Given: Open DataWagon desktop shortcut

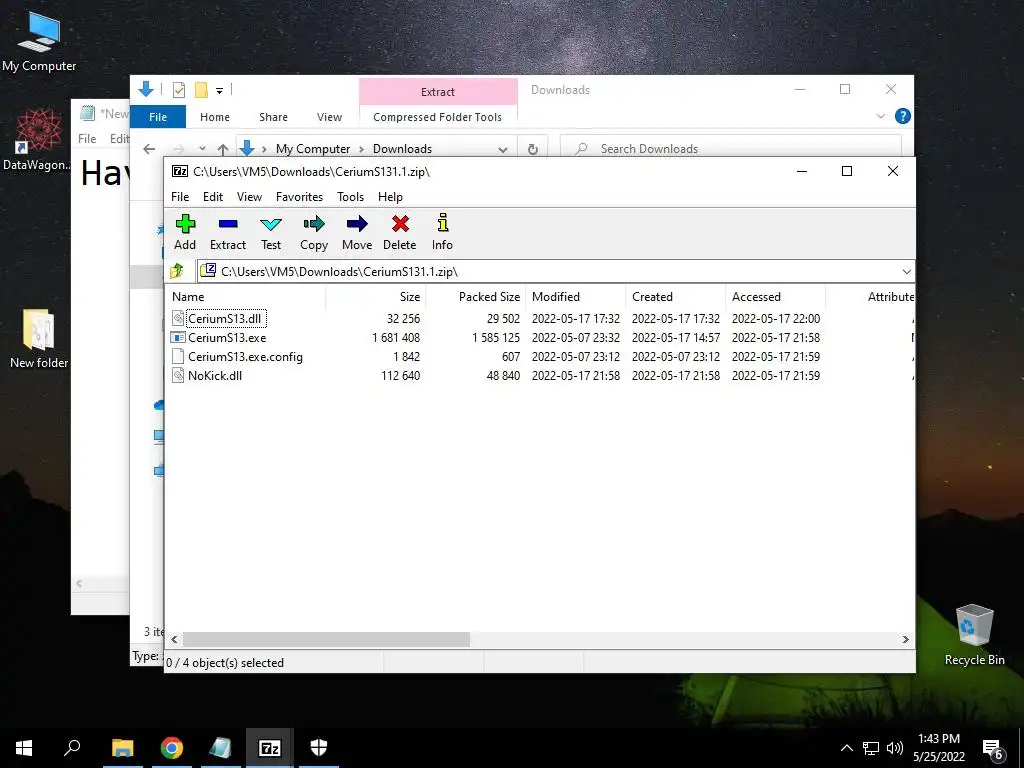Looking at the screenshot, I should coord(37,139).
